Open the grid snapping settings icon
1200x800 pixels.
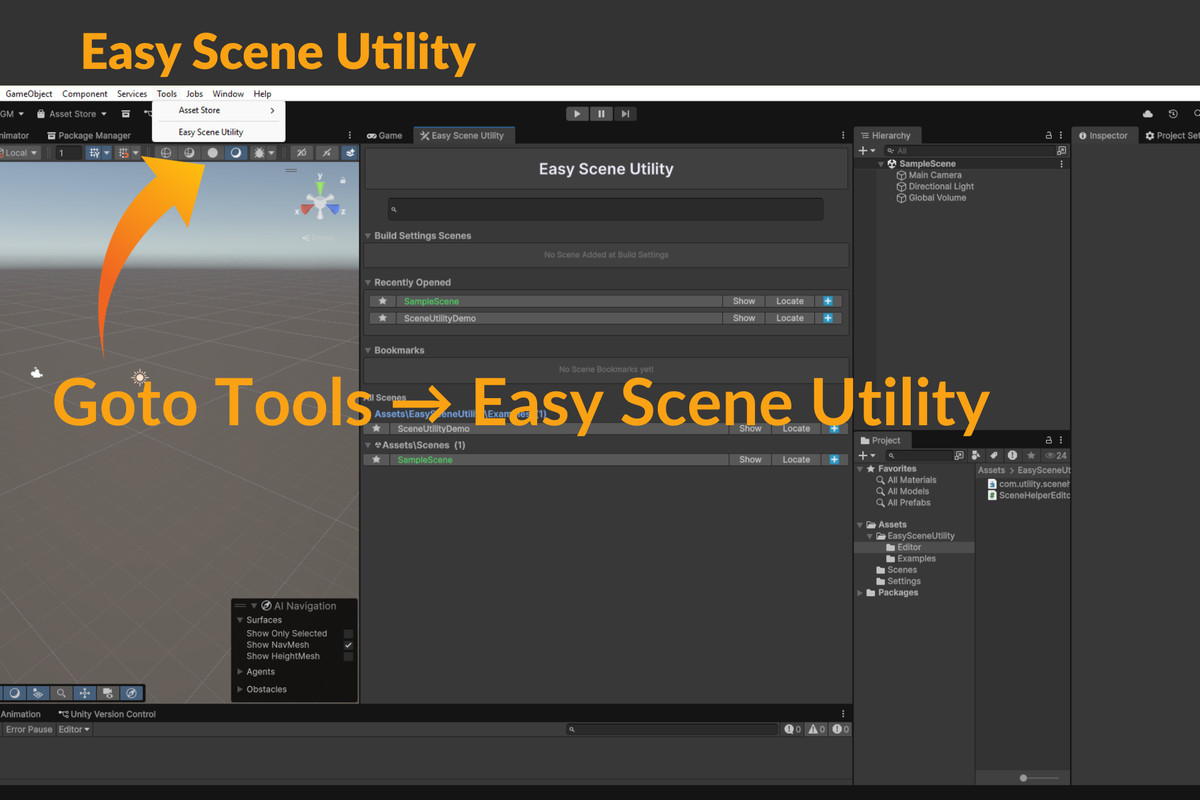coord(136,152)
